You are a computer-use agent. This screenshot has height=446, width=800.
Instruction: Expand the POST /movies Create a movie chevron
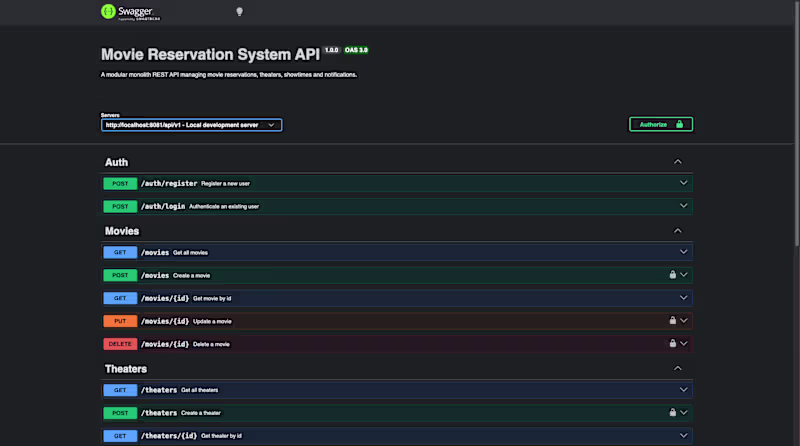pyautogui.click(x=684, y=275)
